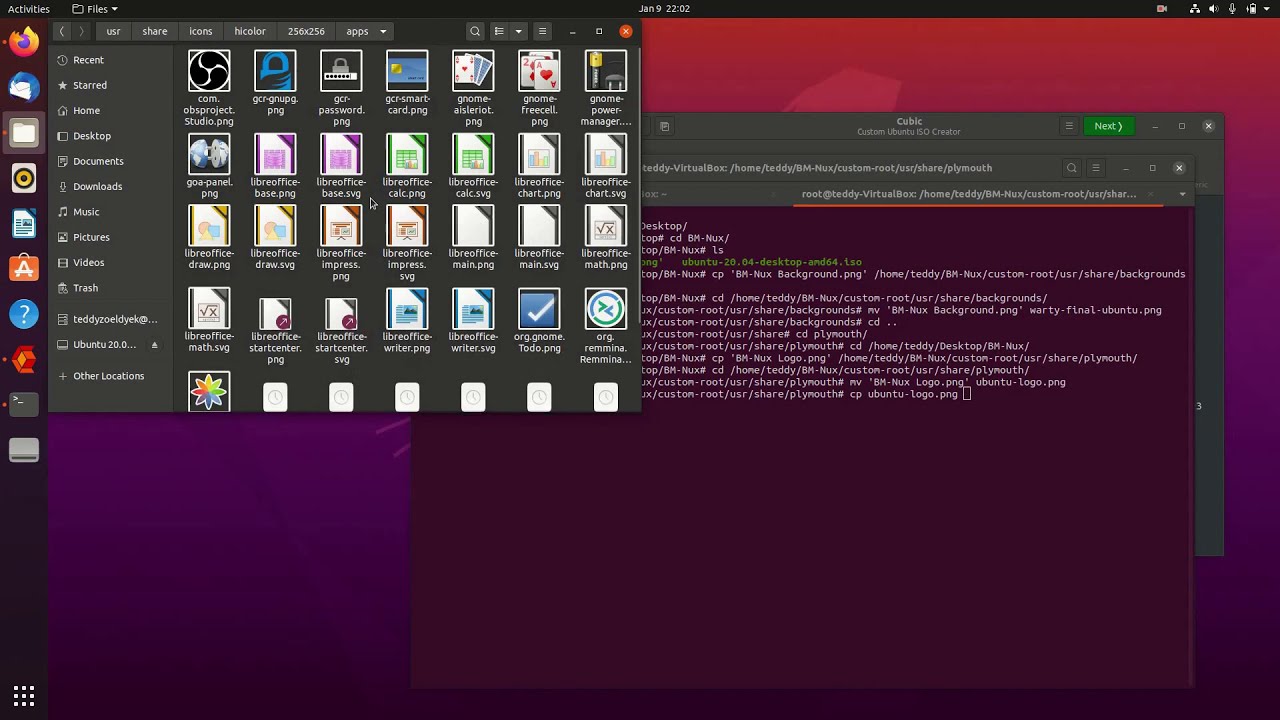1280x720 pixels.
Task: Open the terminal window hamburger menu
Action: point(1096,168)
